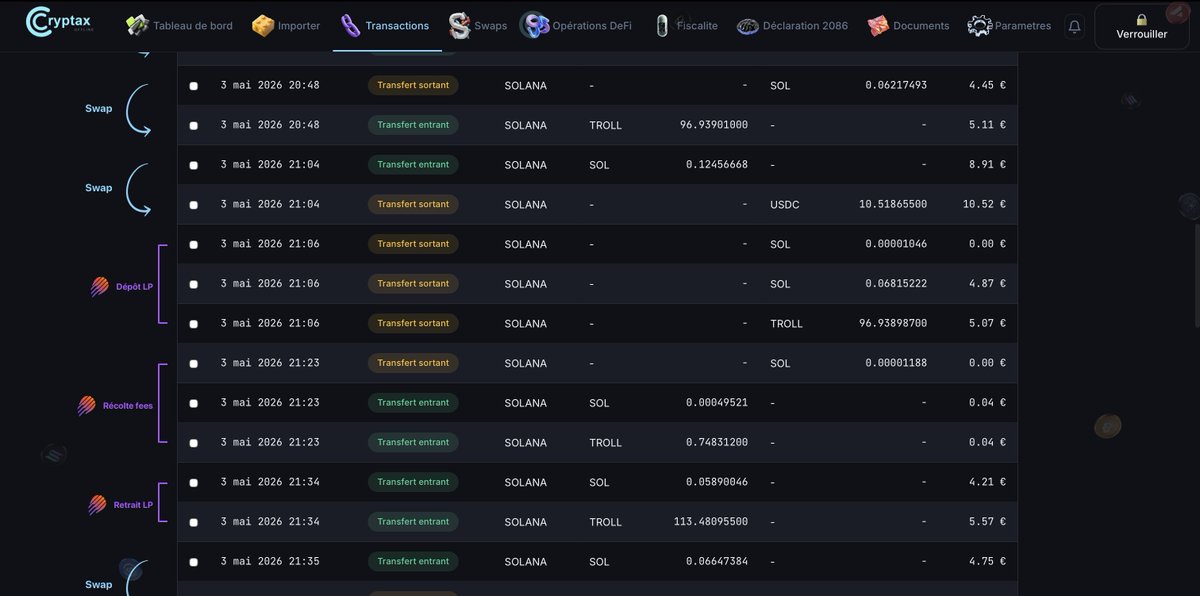
Task: Click the Swap label beside the 21:04 rows
Action: point(98,188)
